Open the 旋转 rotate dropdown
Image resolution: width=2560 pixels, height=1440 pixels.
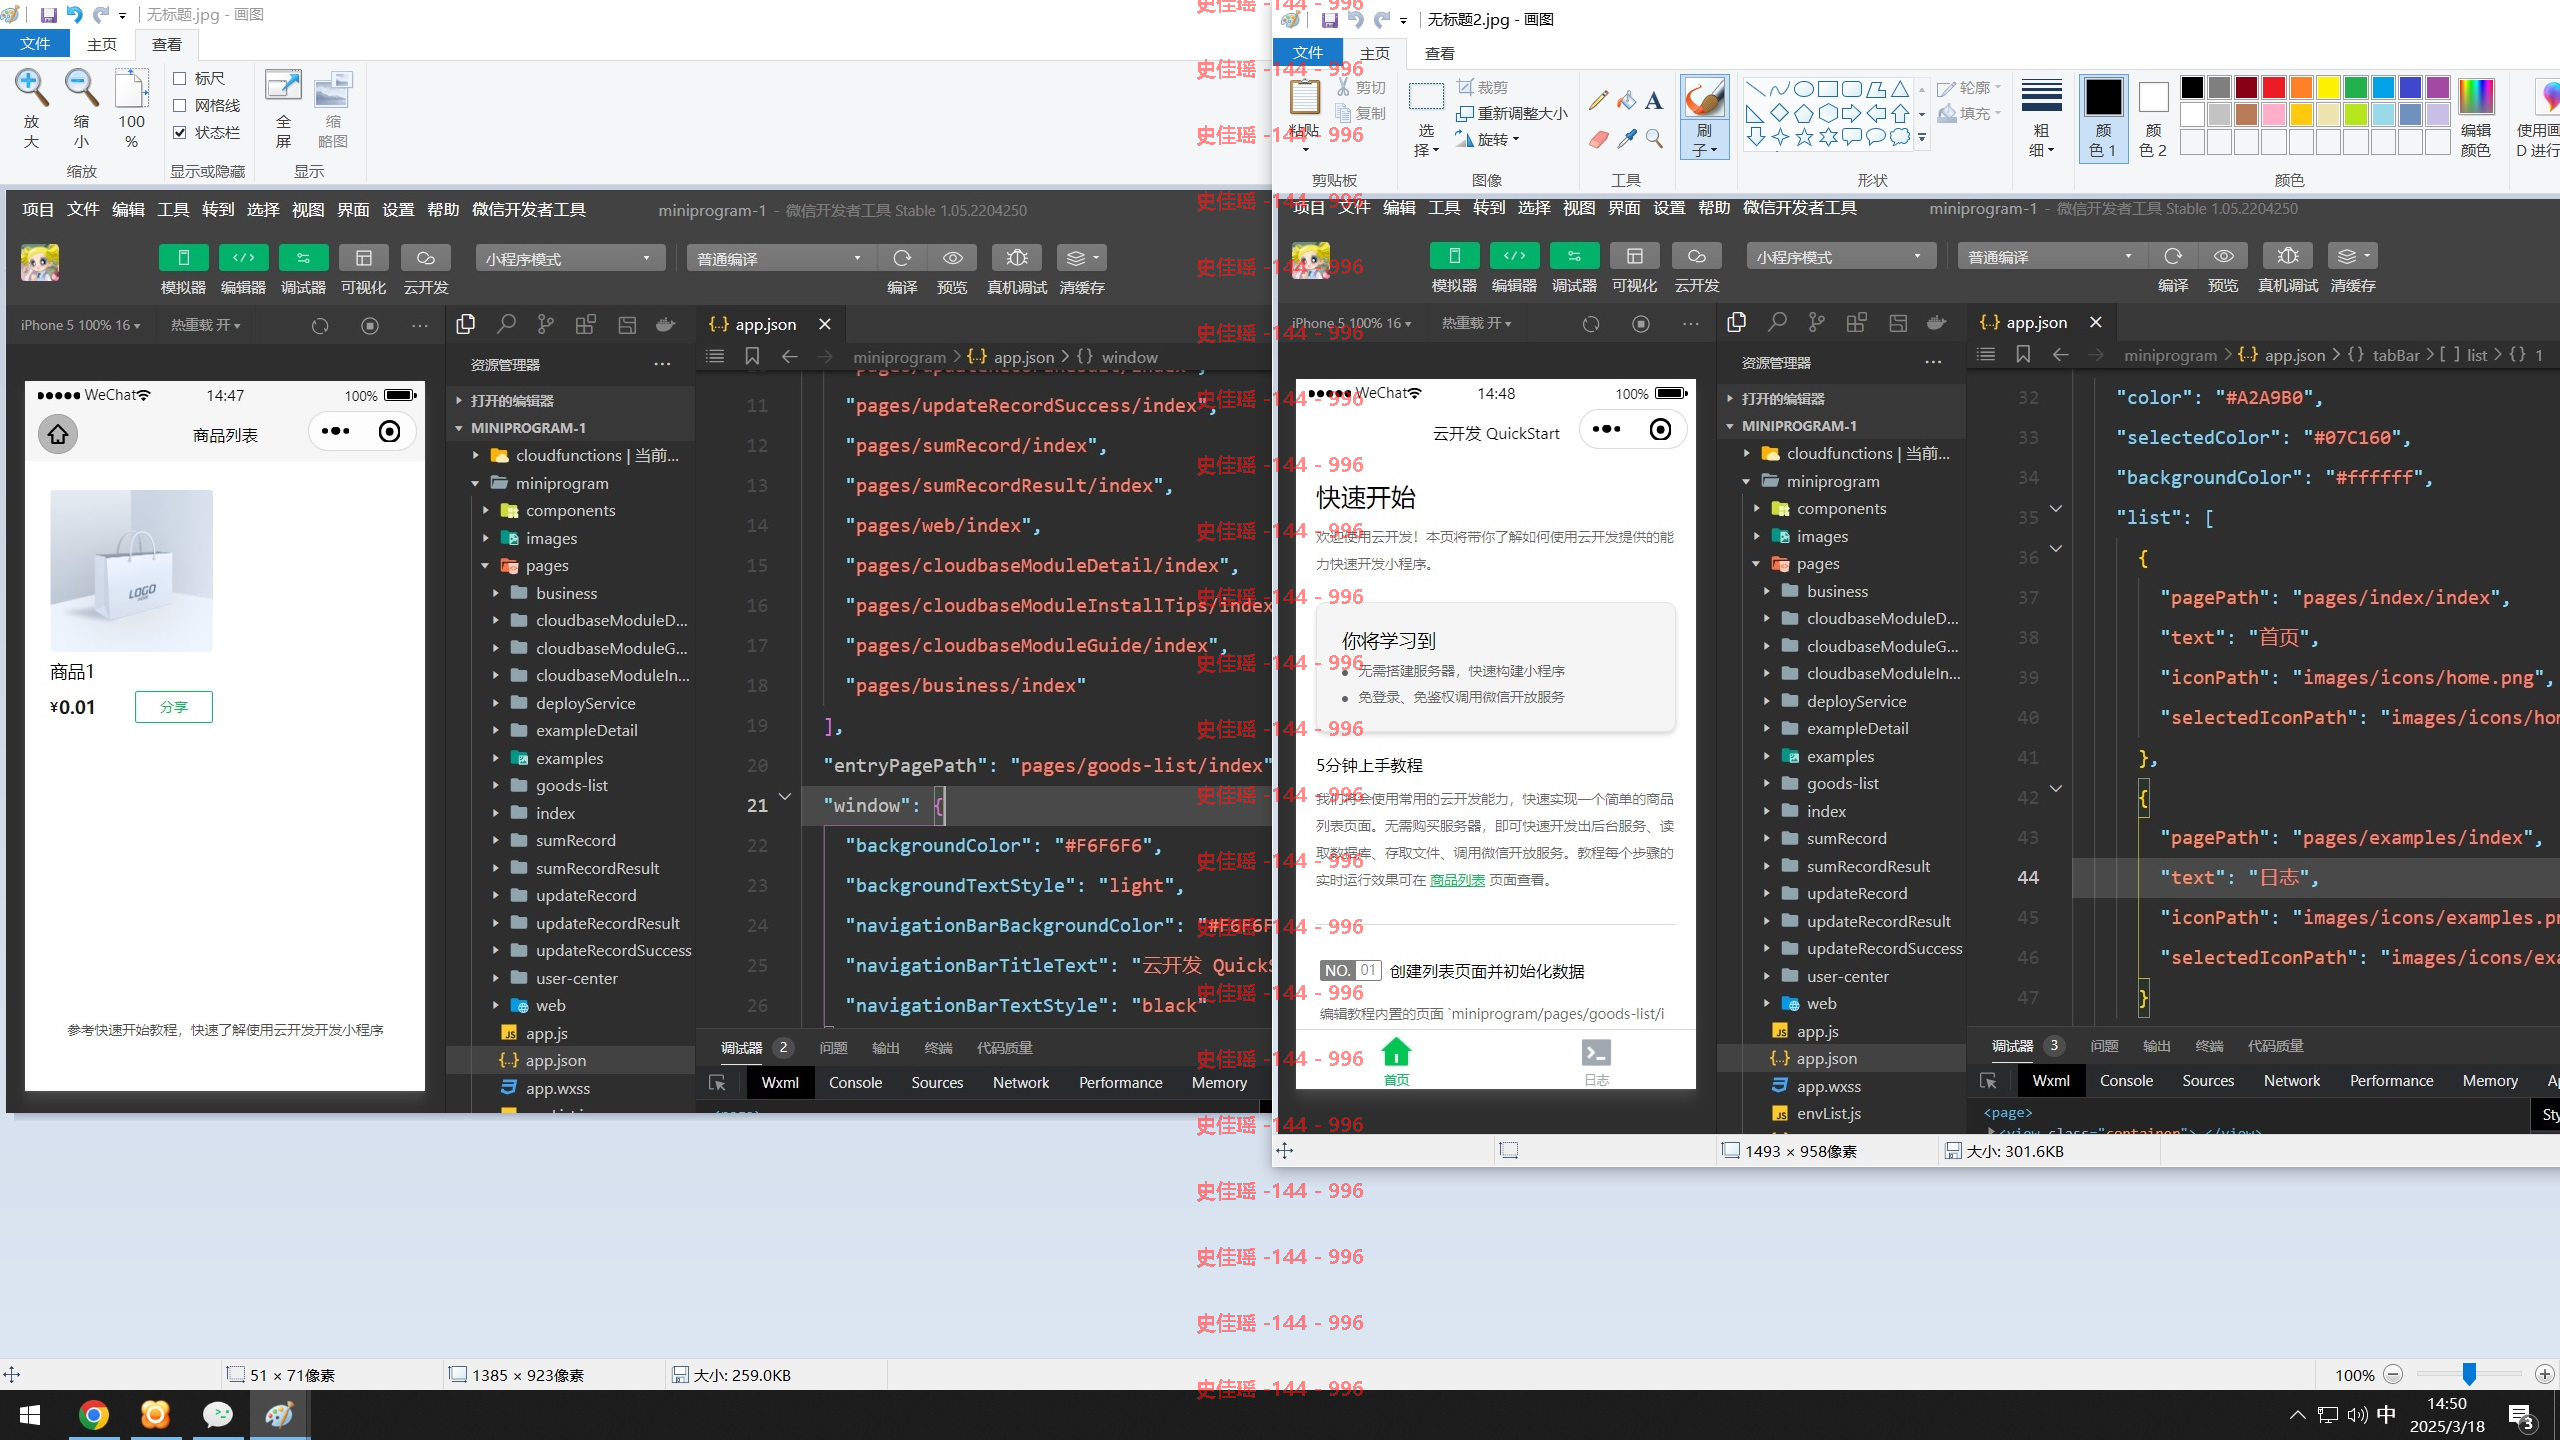click(1488, 140)
